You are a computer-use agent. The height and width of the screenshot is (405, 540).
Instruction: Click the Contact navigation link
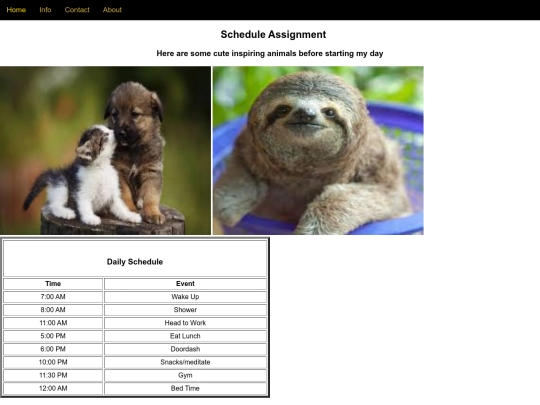[x=77, y=10]
